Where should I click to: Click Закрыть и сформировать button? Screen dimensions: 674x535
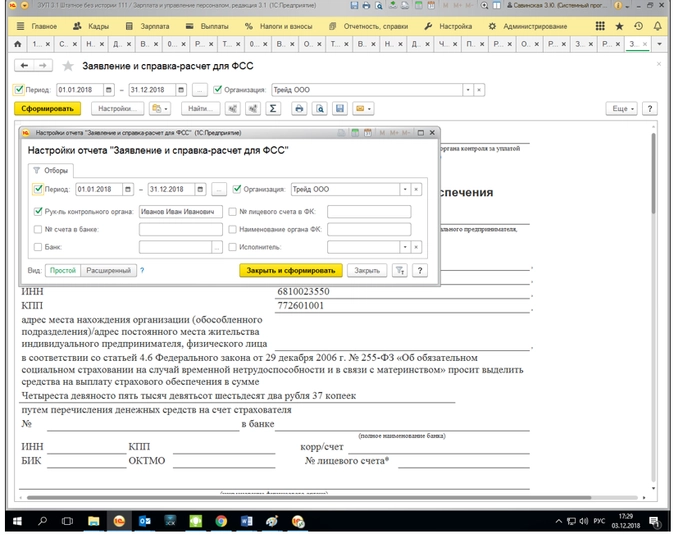(291, 270)
